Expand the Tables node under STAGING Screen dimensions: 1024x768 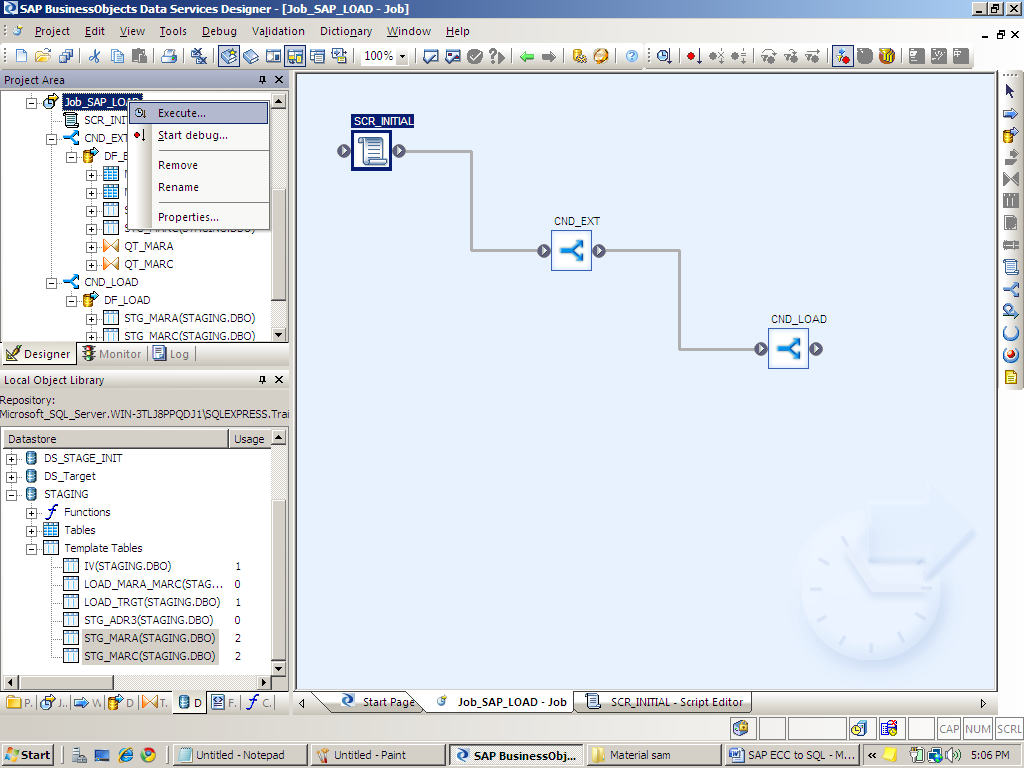31,531
